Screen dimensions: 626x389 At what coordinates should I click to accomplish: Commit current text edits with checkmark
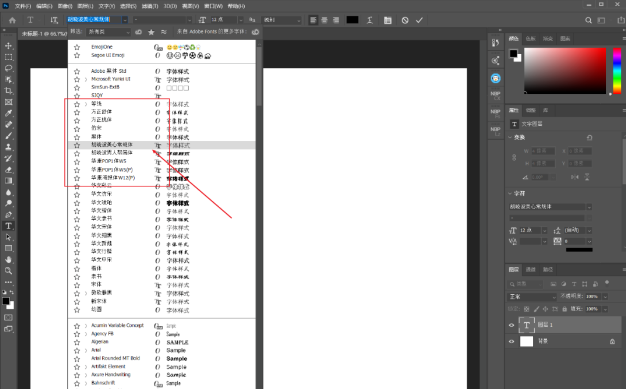(419, 20)
